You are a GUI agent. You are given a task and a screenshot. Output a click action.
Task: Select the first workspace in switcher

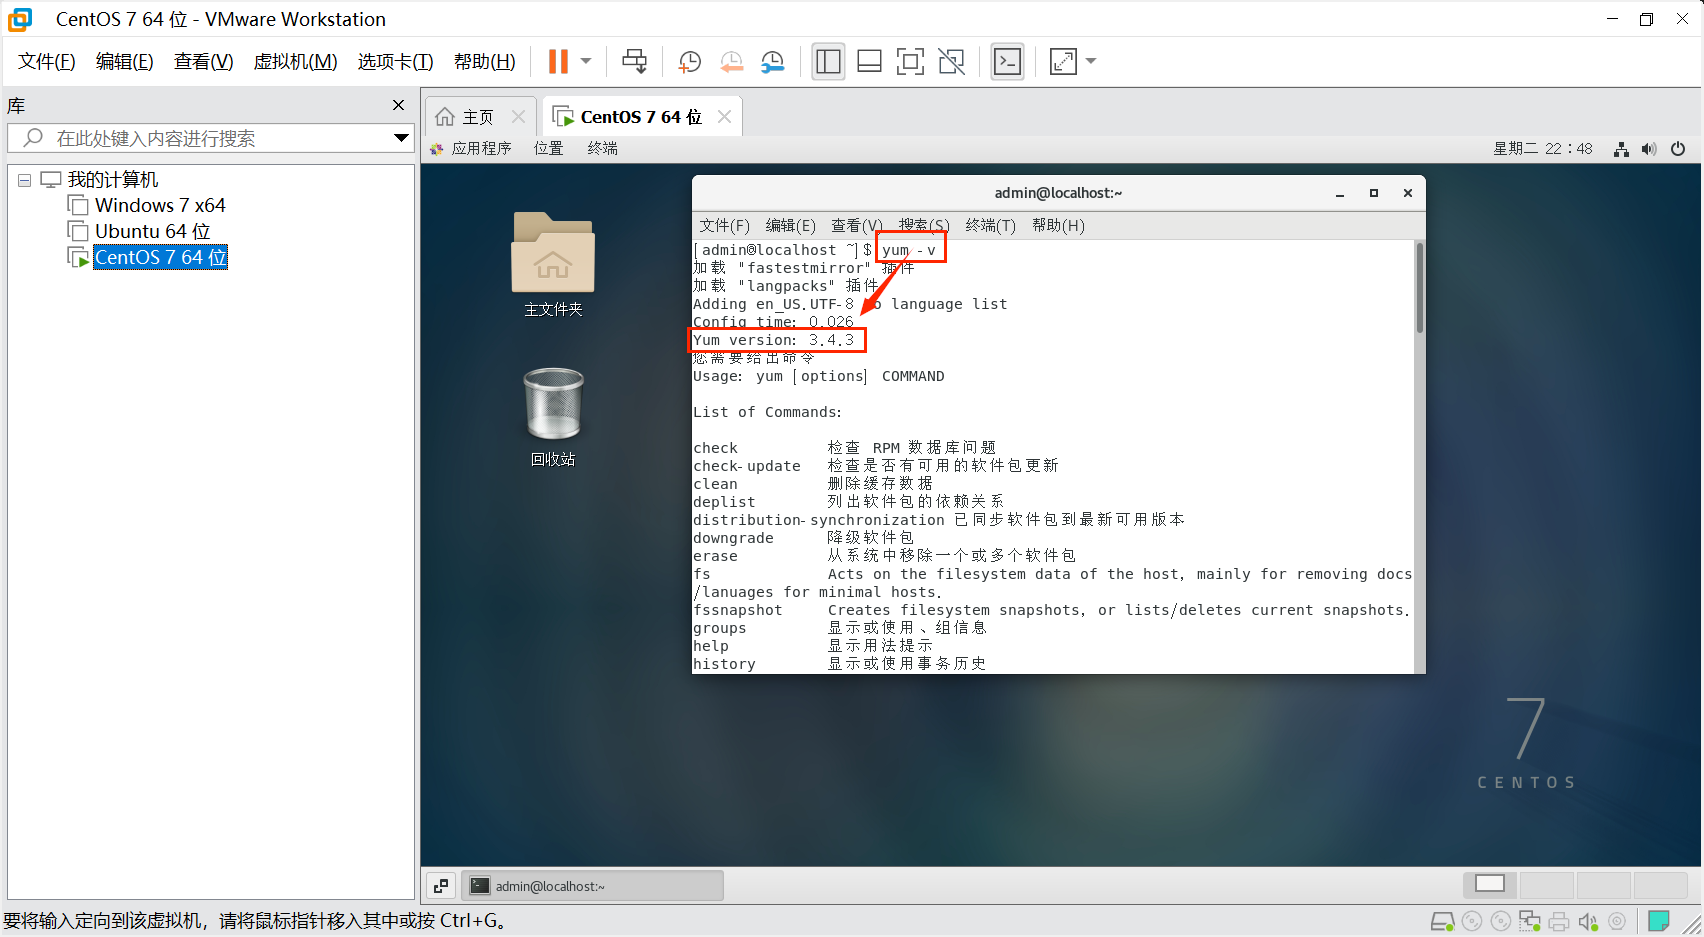point(1489,884)
